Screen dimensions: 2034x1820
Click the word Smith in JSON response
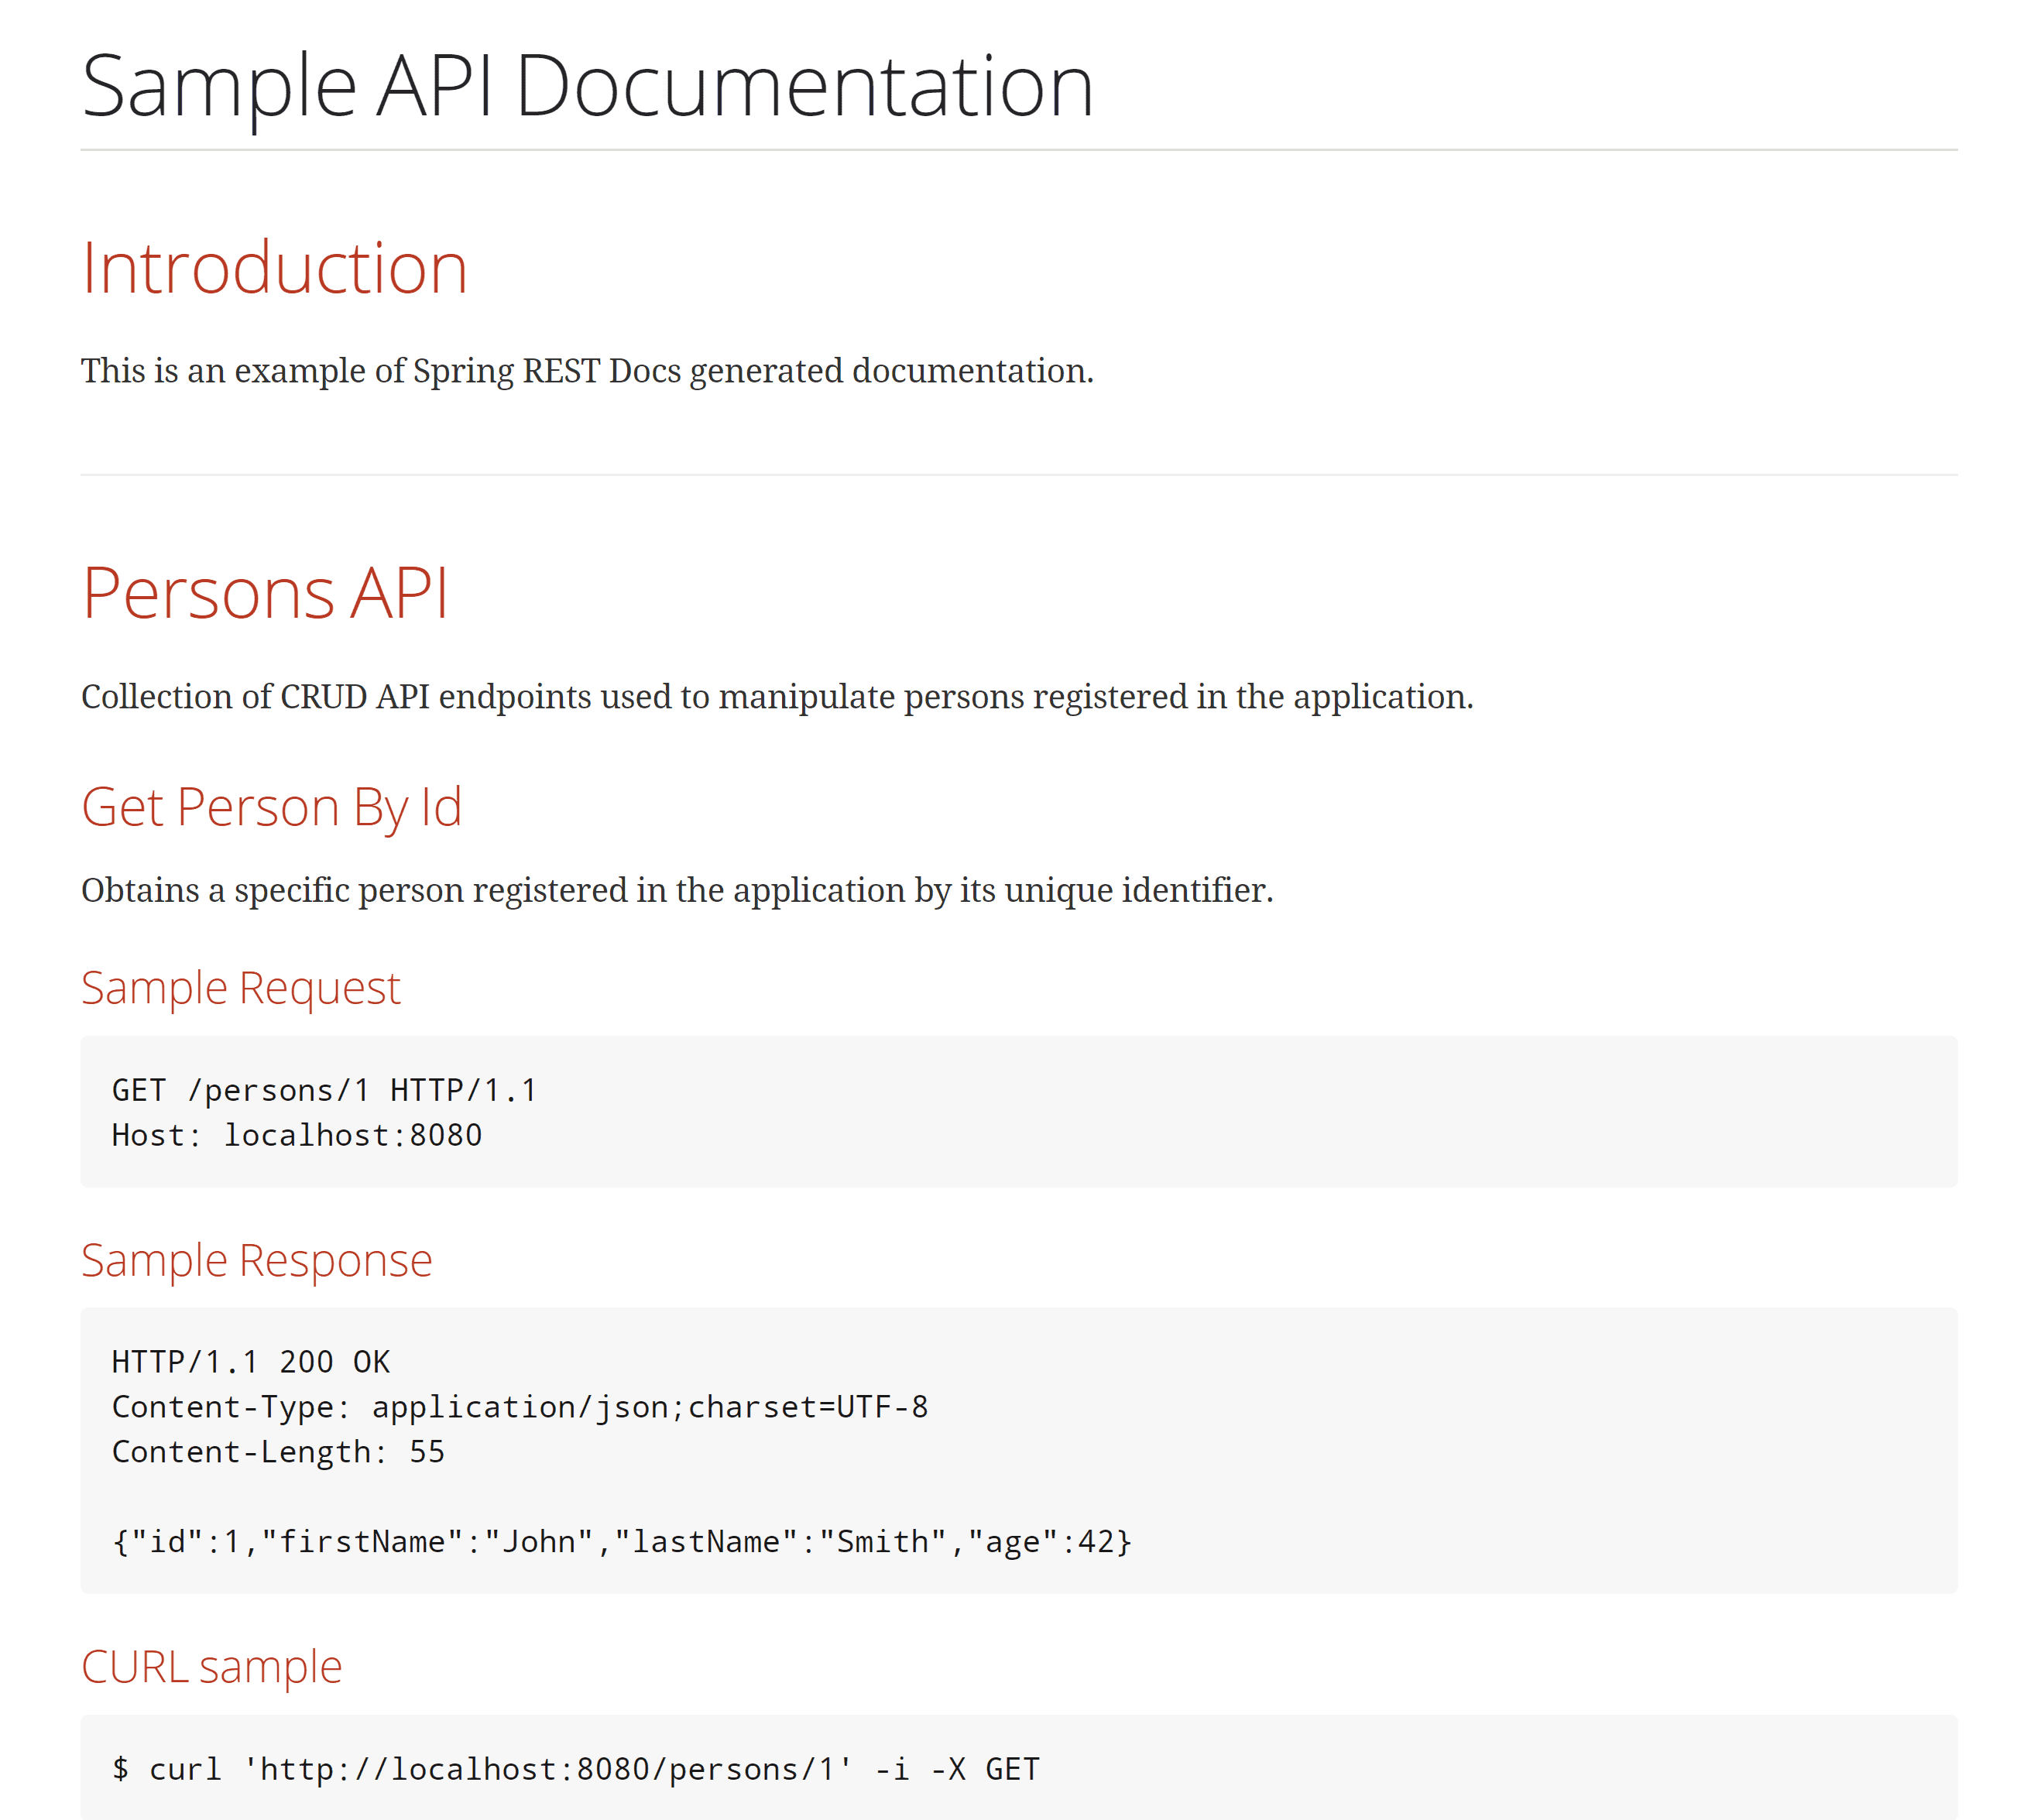(x=882, y=1542)
